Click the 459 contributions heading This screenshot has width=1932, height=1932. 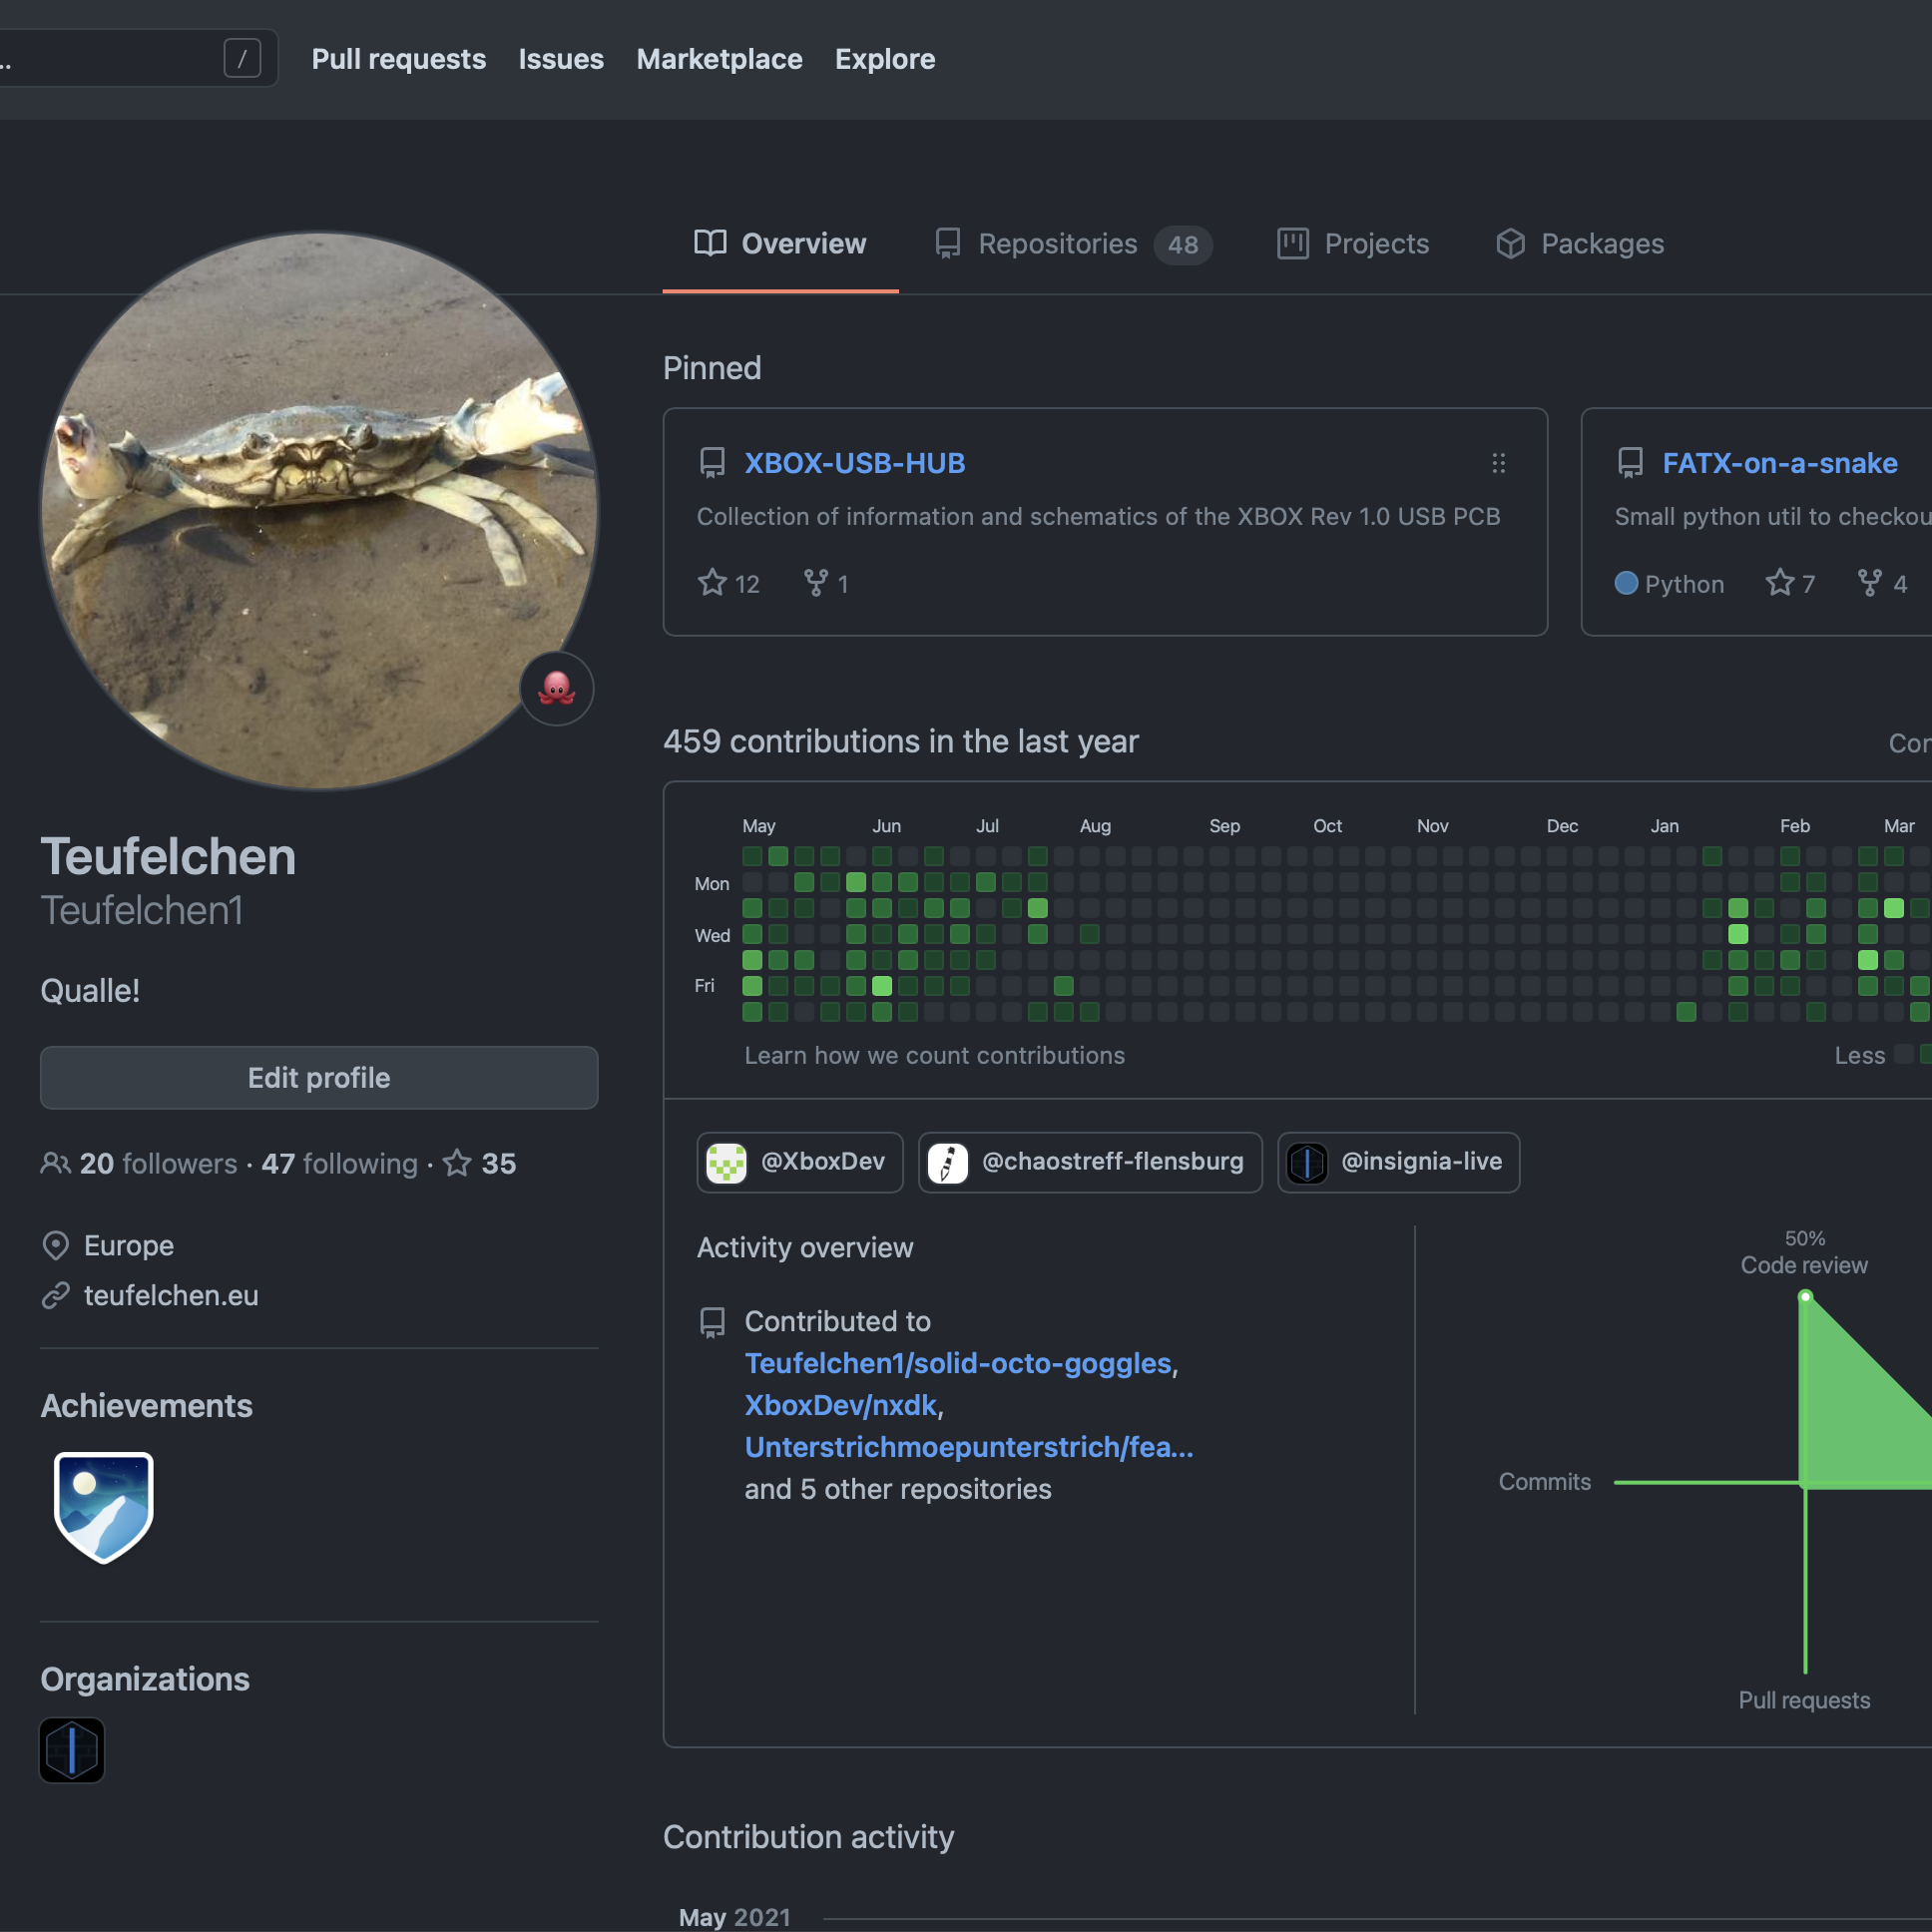(901, 741)
